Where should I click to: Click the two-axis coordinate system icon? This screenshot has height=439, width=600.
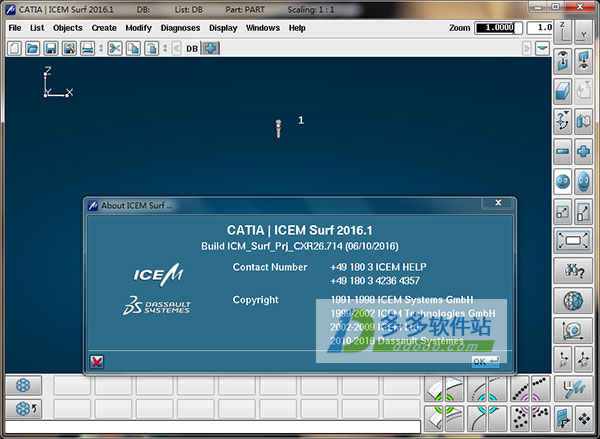coord(563,359)
